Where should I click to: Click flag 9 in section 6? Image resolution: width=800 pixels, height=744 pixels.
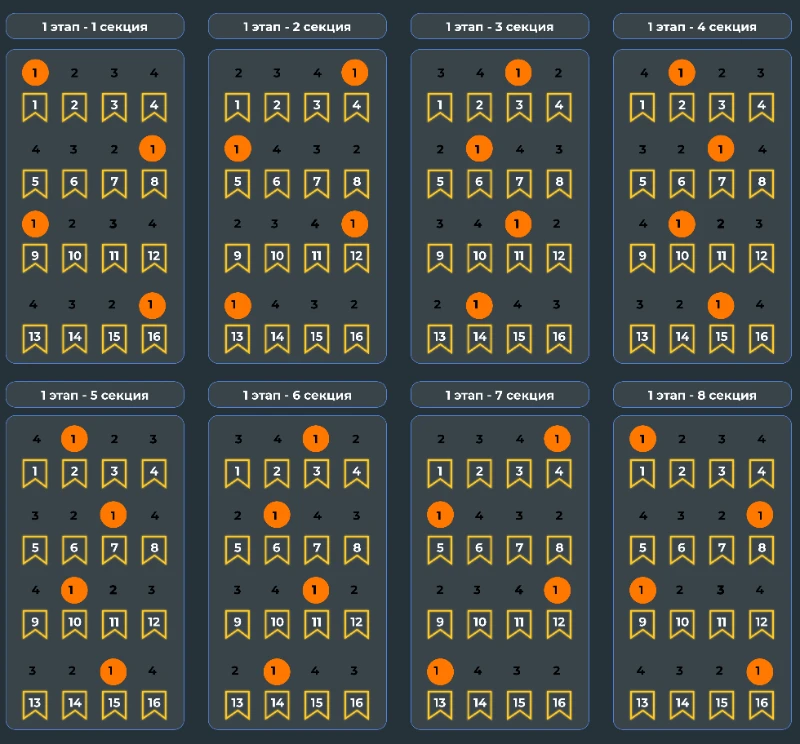coord(237,624)
